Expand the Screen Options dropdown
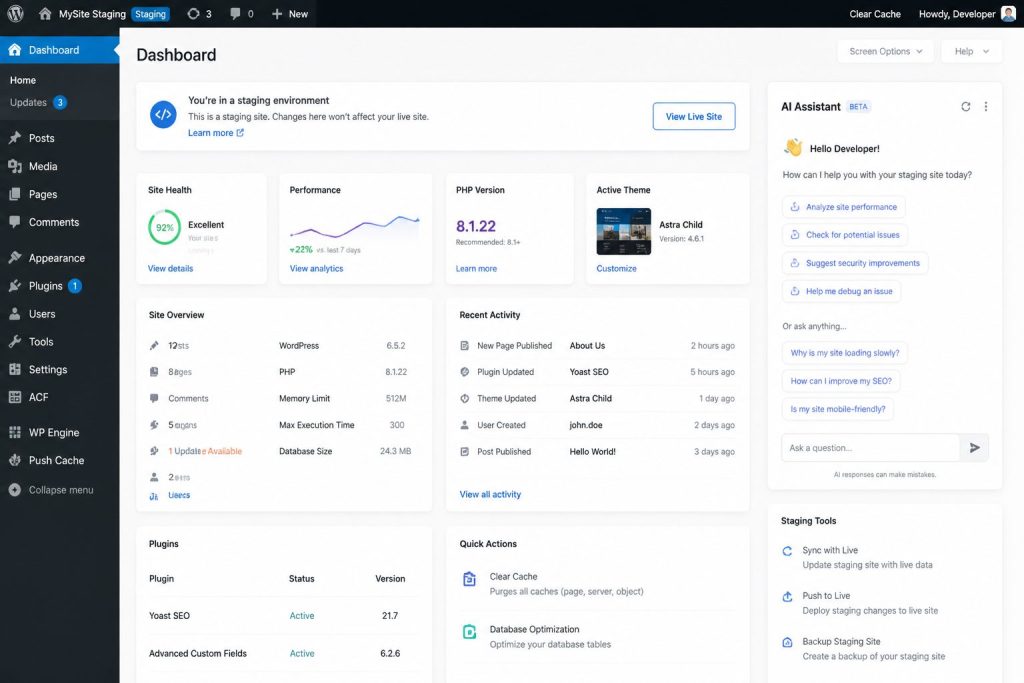 885,52
